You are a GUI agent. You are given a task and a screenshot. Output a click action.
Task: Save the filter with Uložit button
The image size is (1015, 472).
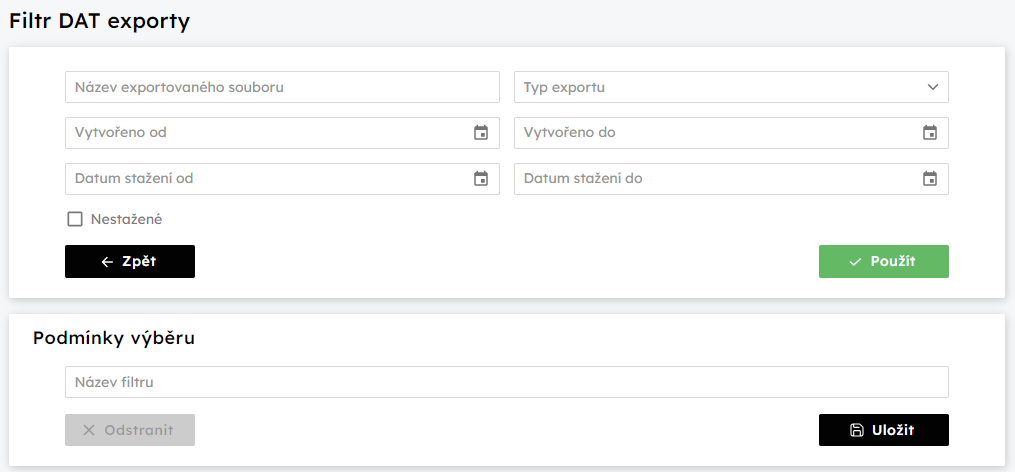[x=884, y=430]
